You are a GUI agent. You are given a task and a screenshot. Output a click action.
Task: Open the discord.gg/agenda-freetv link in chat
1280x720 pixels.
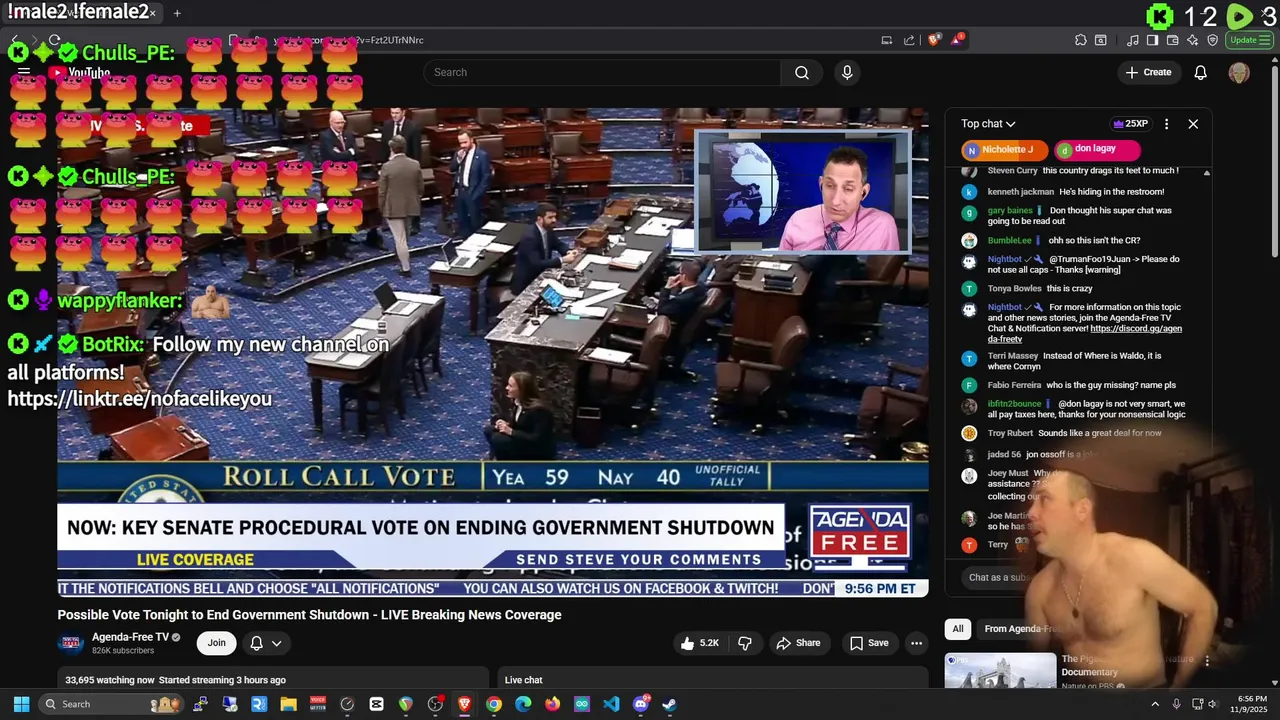pos(1085,333)
